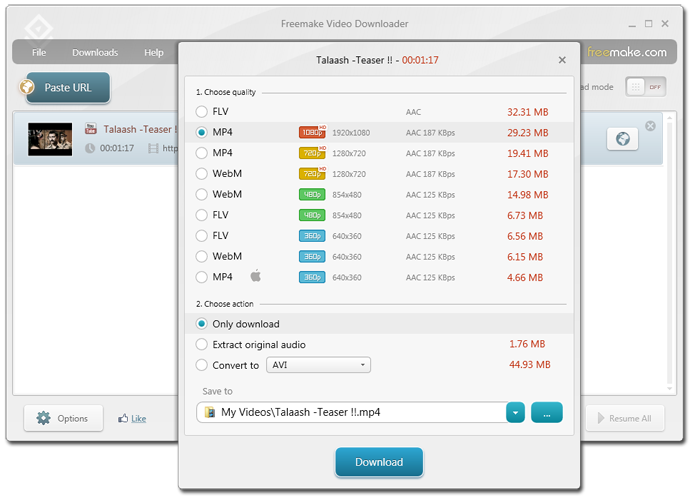700x500 pixels.
Task: Click the 1080p HD quality badge
Action: [x=312, y=132]
